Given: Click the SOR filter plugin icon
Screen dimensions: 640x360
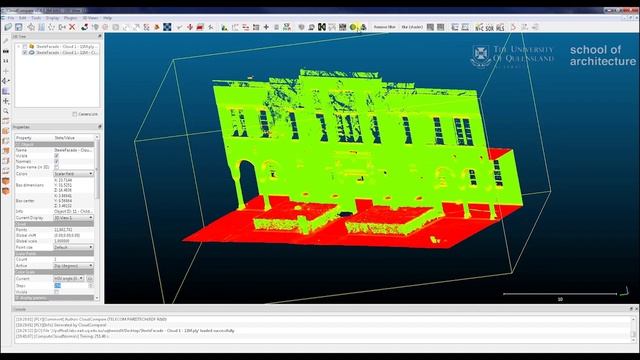Looking at the screenshot, I should click(490, 27).
